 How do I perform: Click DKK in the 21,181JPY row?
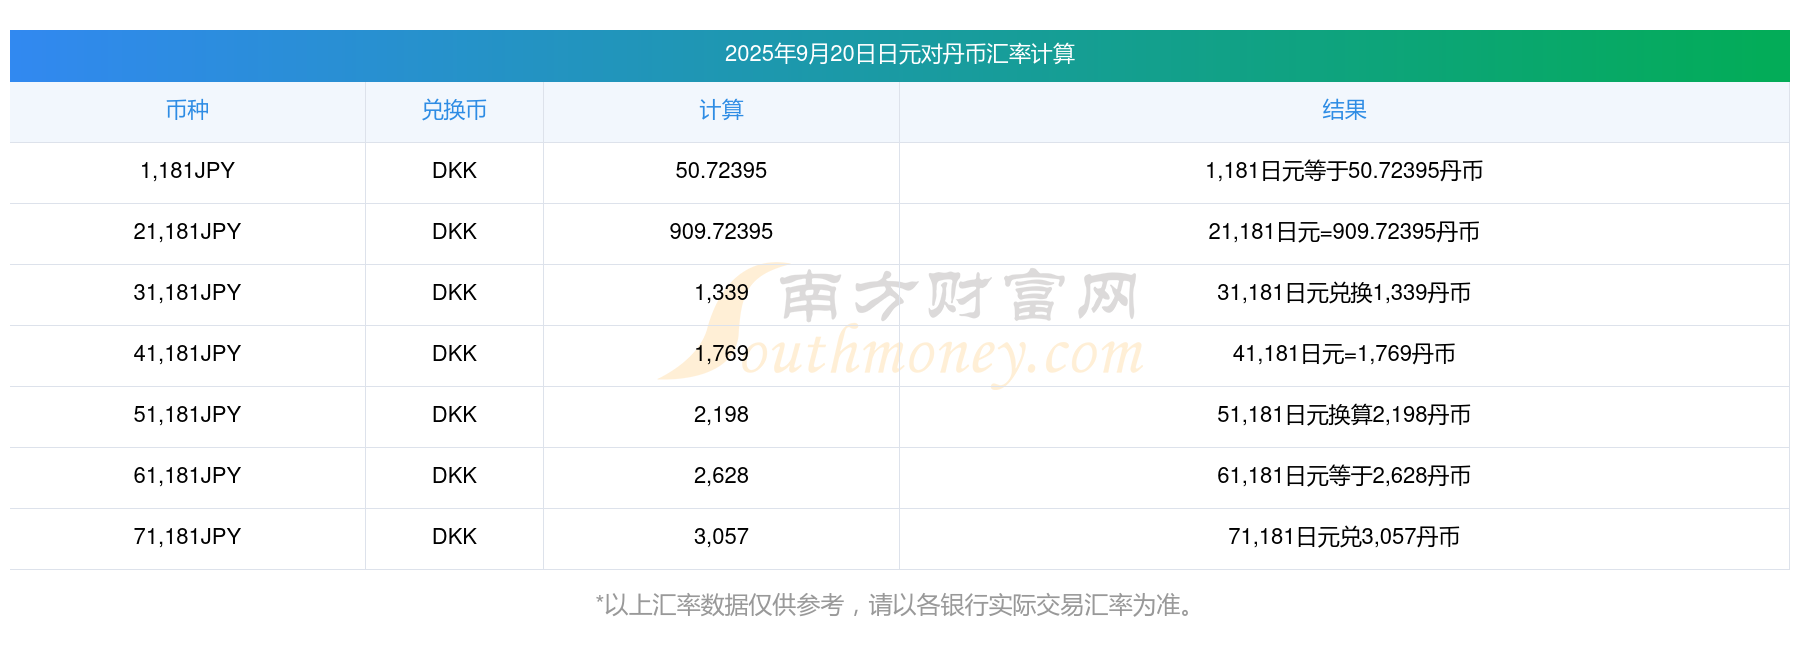click(454, 232)
